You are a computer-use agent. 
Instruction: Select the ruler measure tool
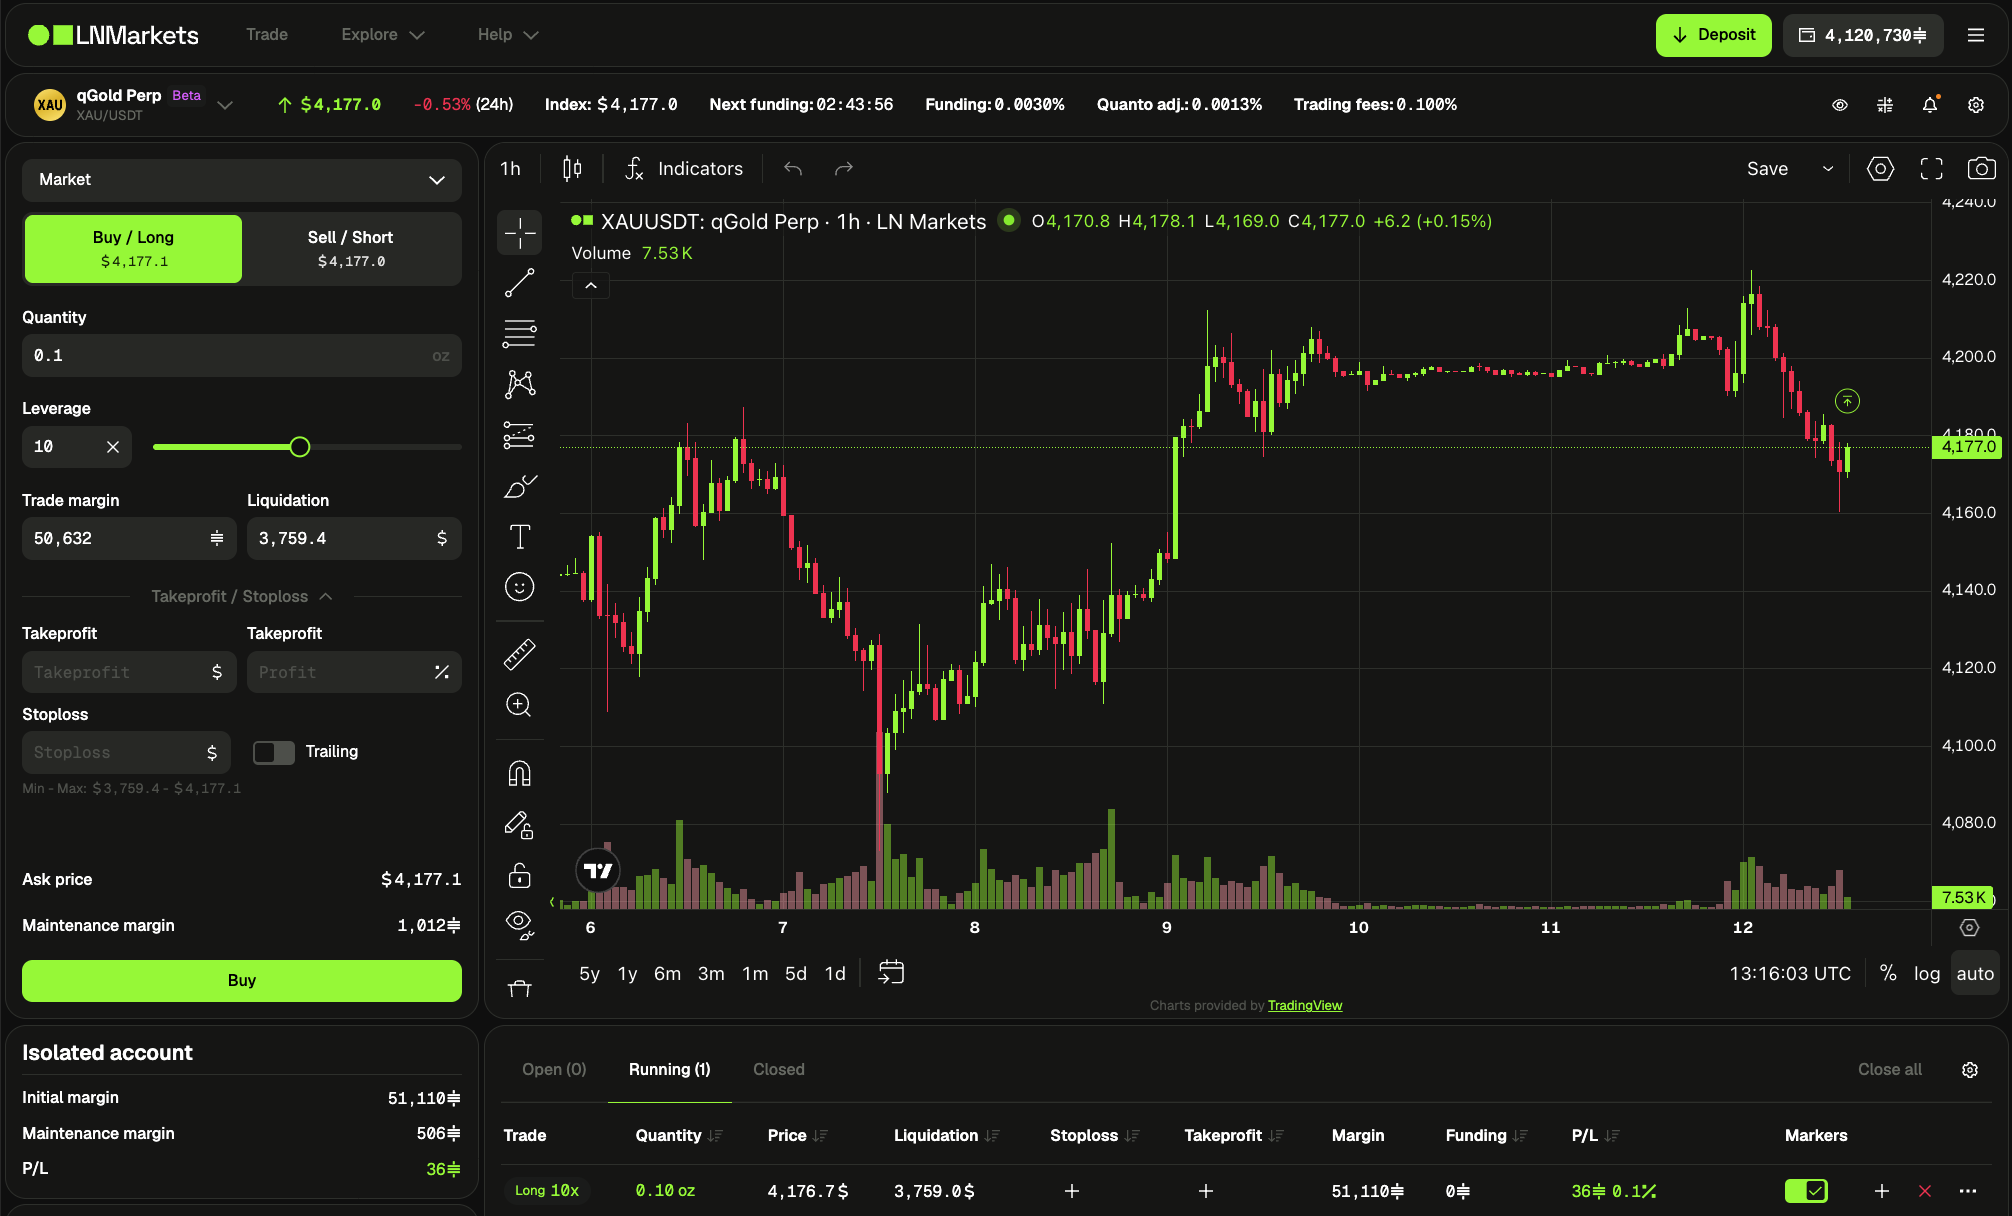click(519, 654)
